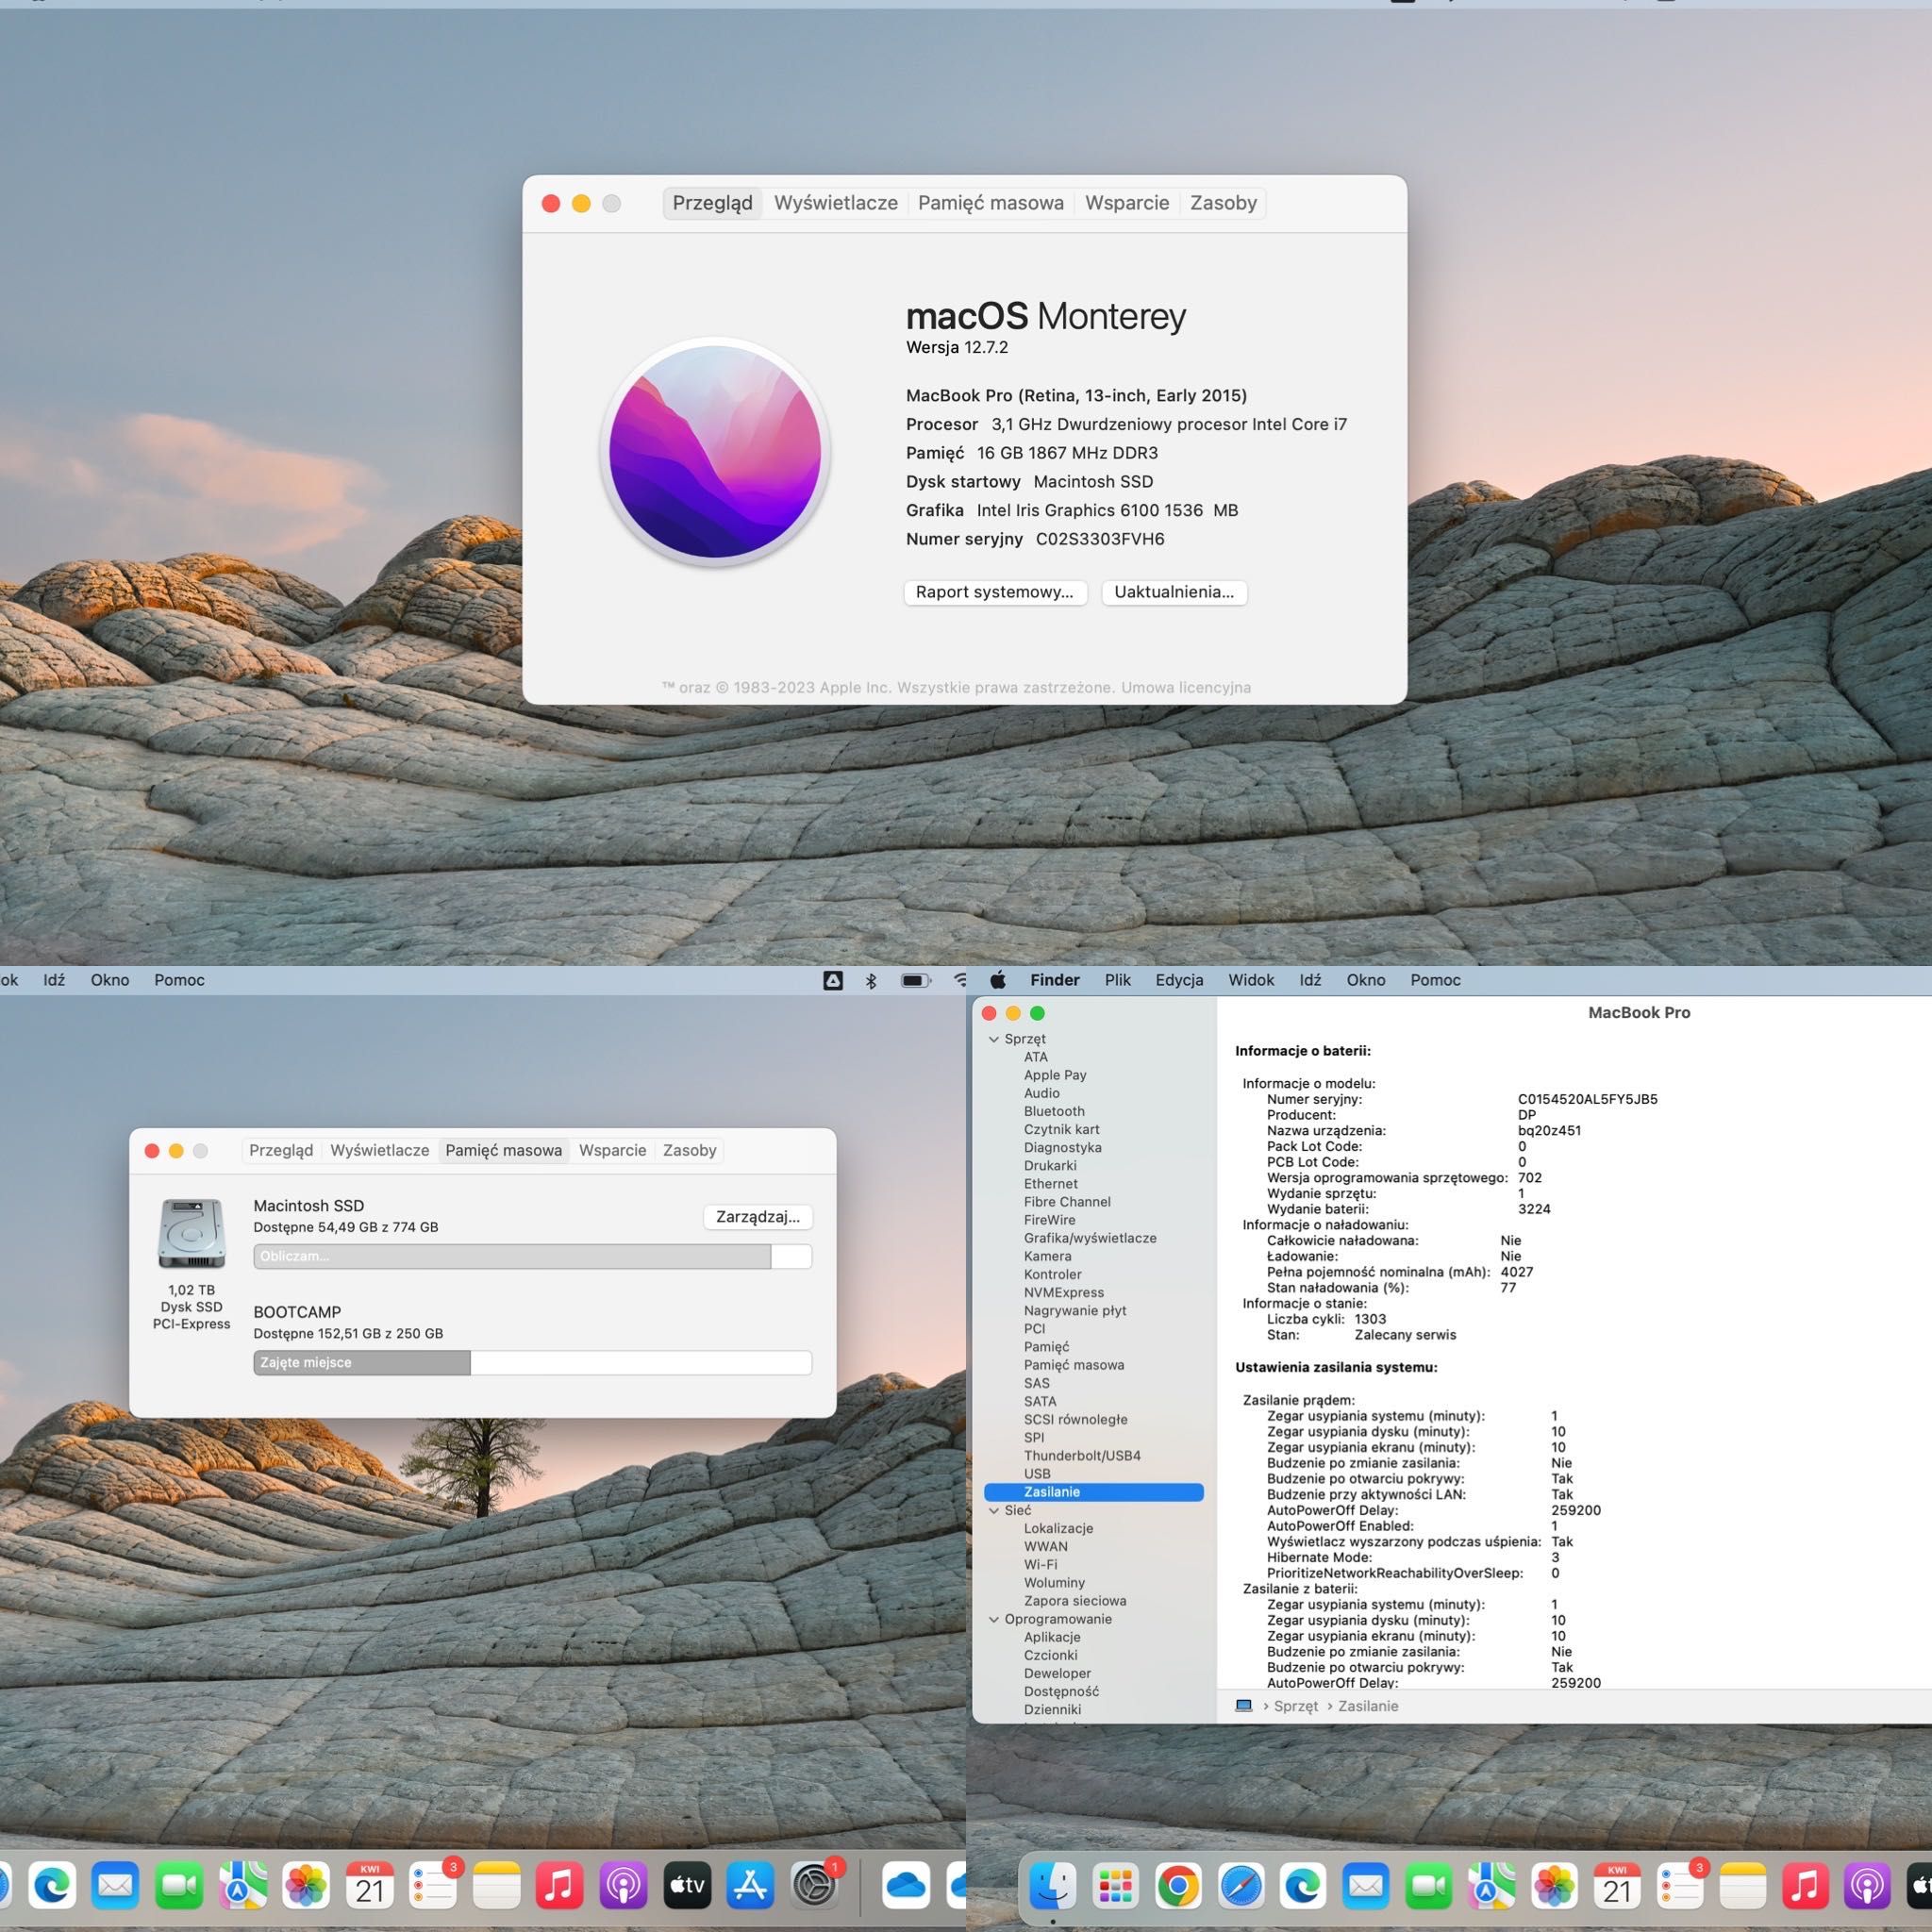Click the battery status icon

pos(916,980)
